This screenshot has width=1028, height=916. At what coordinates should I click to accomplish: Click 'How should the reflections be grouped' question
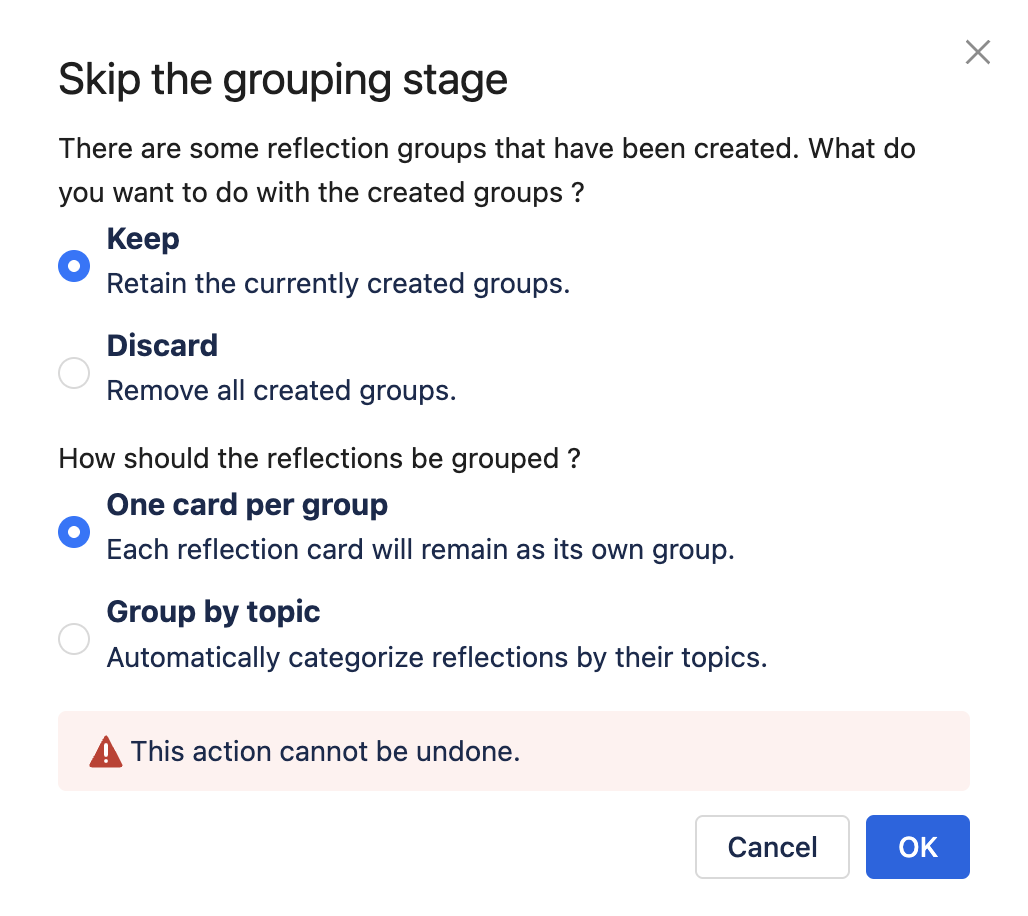tap(320, 459)
